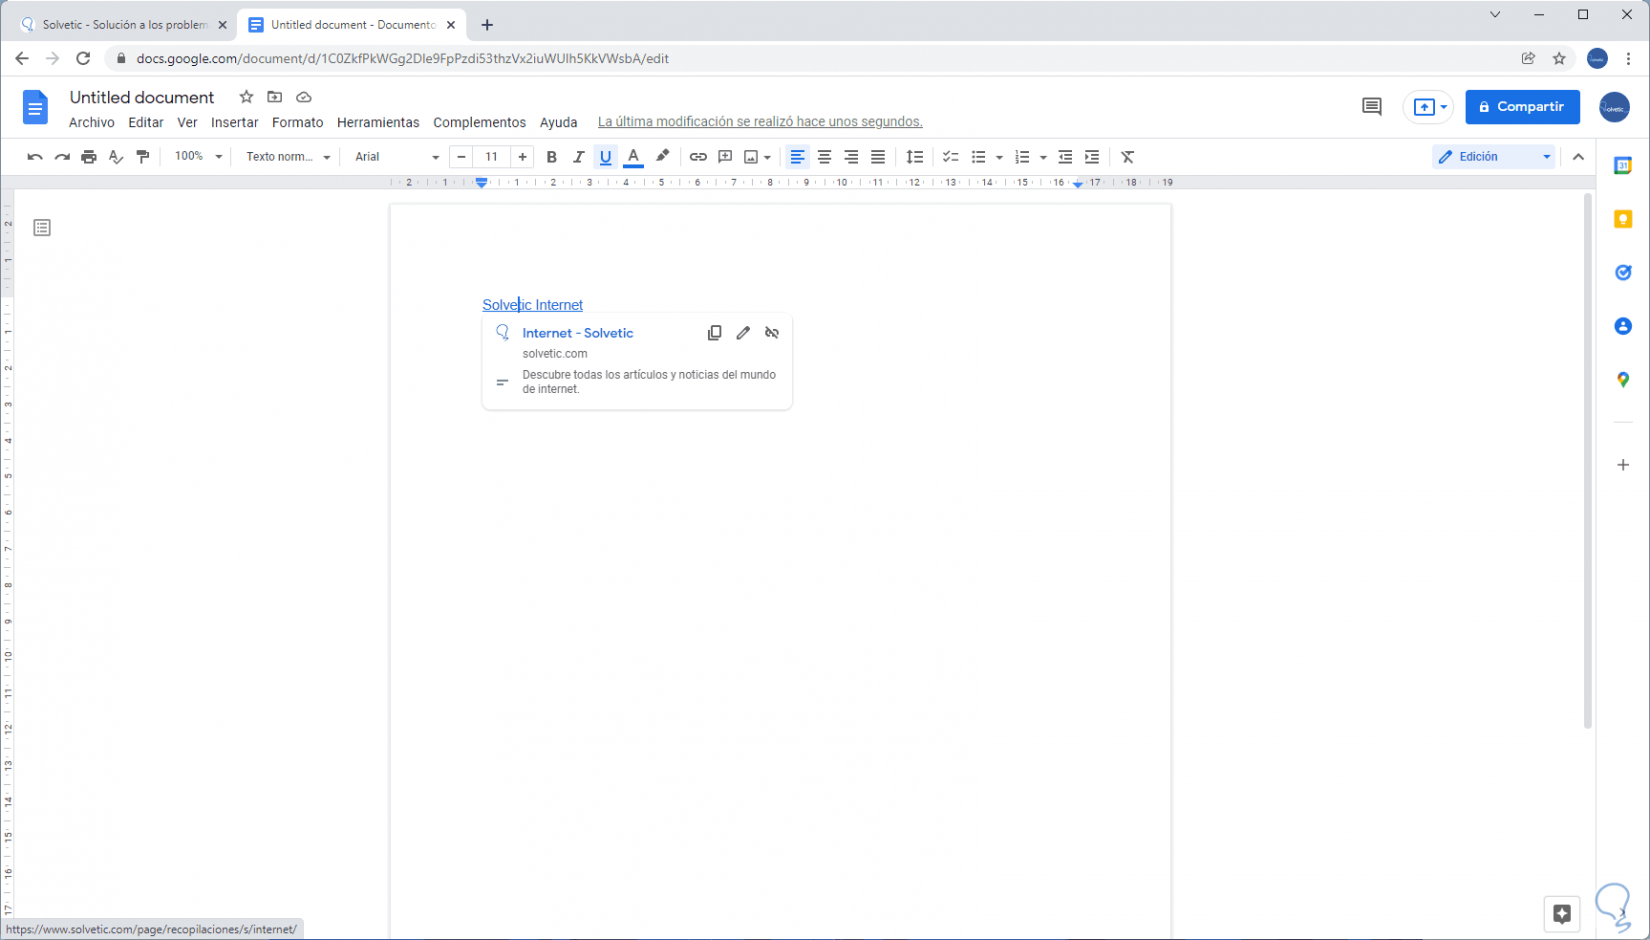The width and height of the screenshot is (1650, 940).
Task: Toggle underline formatting
Action: (x=605, y=157)
